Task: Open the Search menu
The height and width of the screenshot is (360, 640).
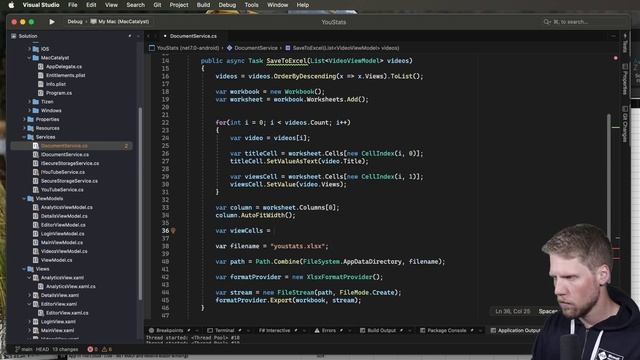Action: (x=136, y=5)
